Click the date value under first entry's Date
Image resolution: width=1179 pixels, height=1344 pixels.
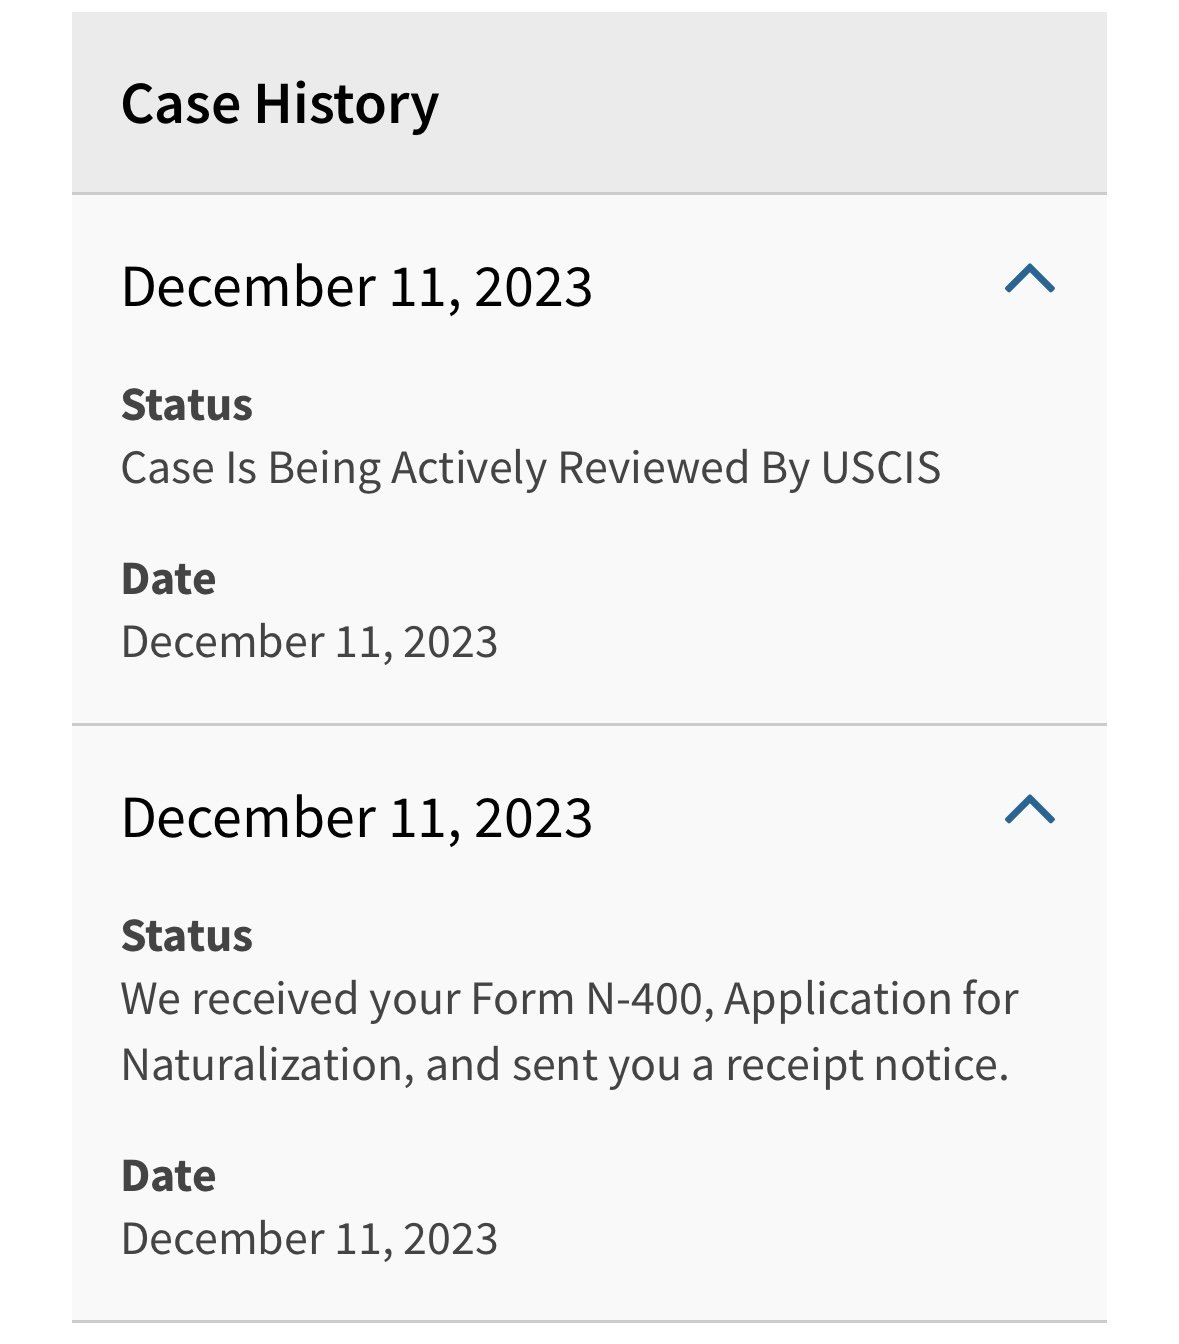pyautogui.click(x=309, y=642)
